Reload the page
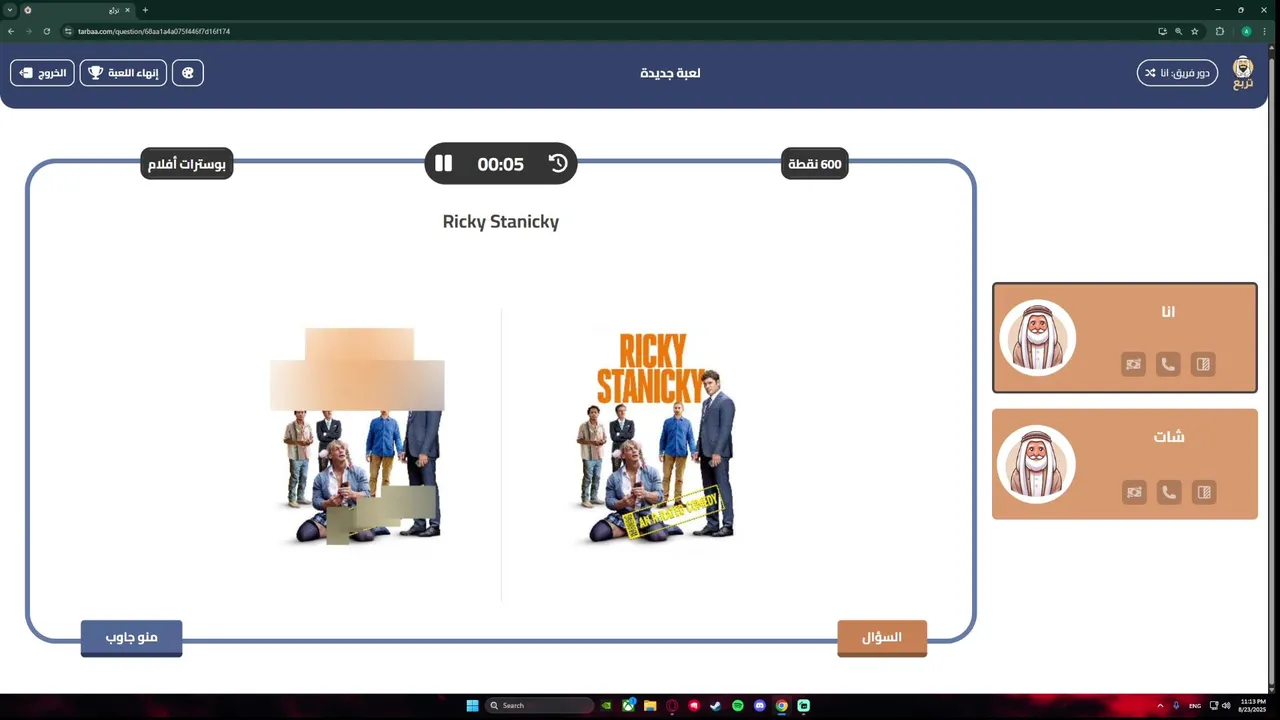Viewport: 1280px width, 720px height. click(x=46, y=31)
